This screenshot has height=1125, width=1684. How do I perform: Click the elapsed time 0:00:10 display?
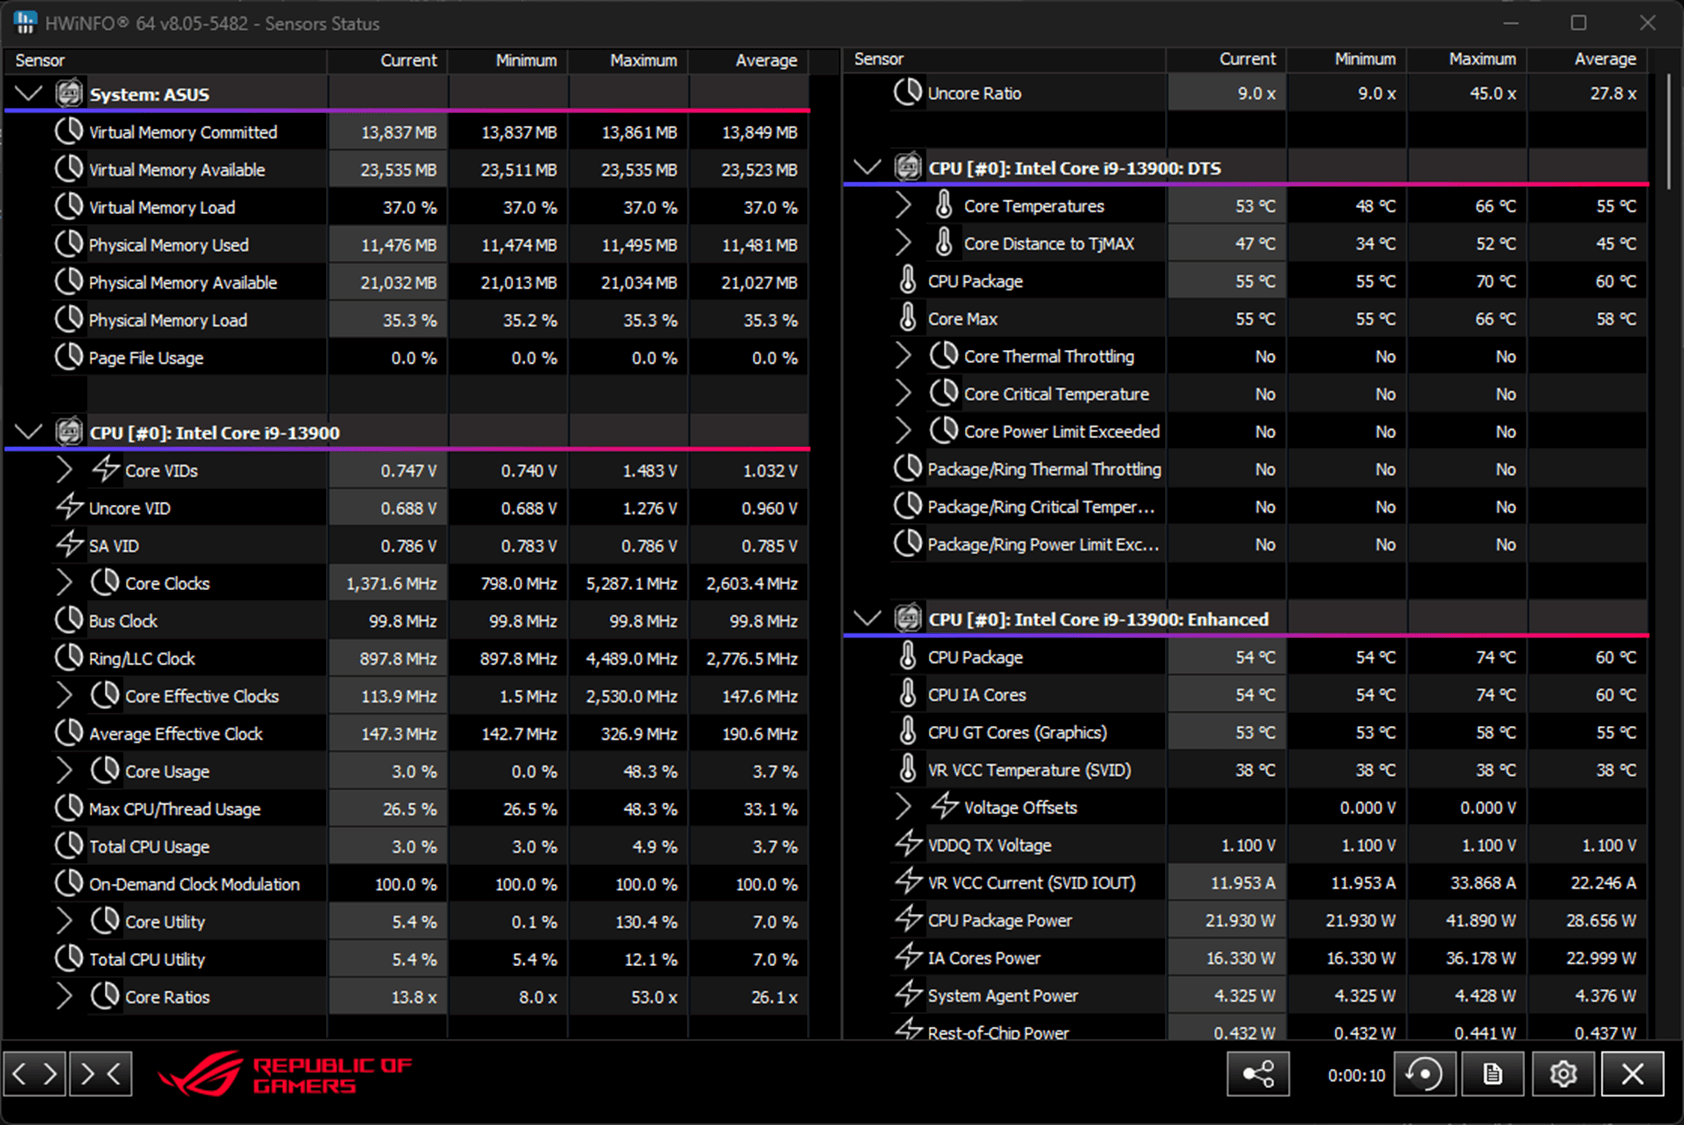[1355, 1074]
